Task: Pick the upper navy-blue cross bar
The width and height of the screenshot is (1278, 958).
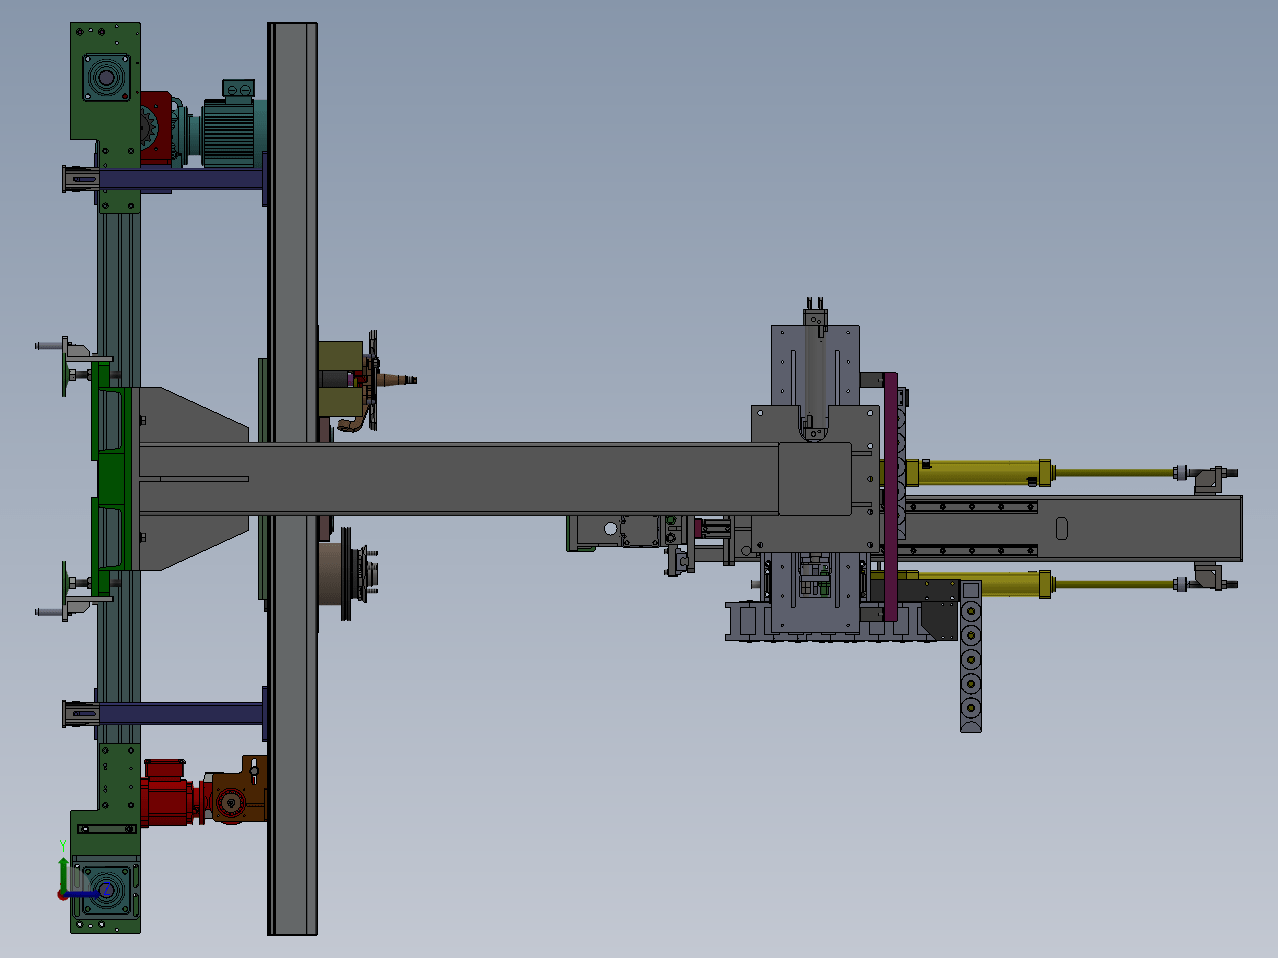Action: point(180,180)
